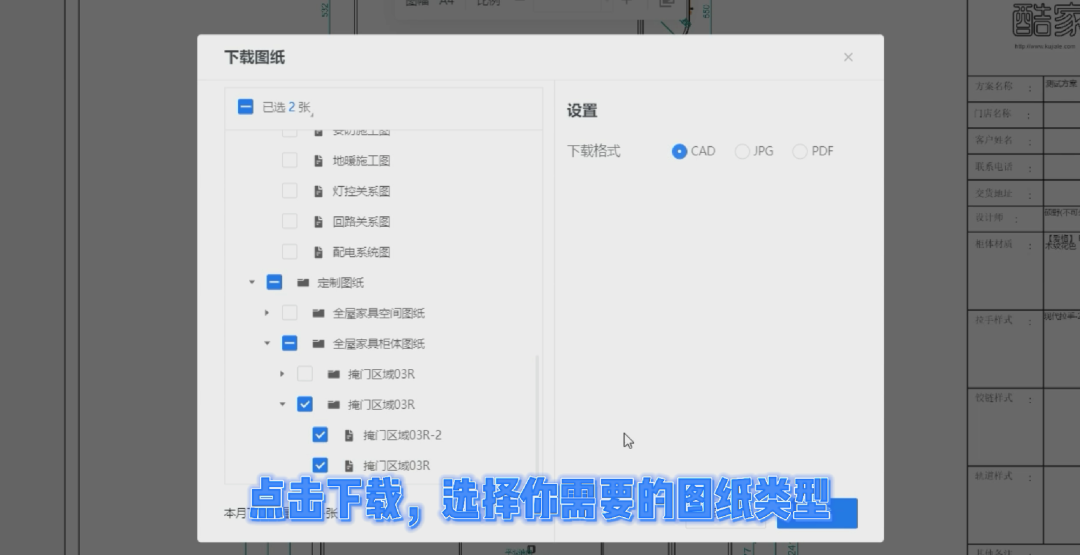The height and width of the screenshot is (555, 1080).
Task: Click the 全屋家具空间图纸 label
Action: pos(379,313)
